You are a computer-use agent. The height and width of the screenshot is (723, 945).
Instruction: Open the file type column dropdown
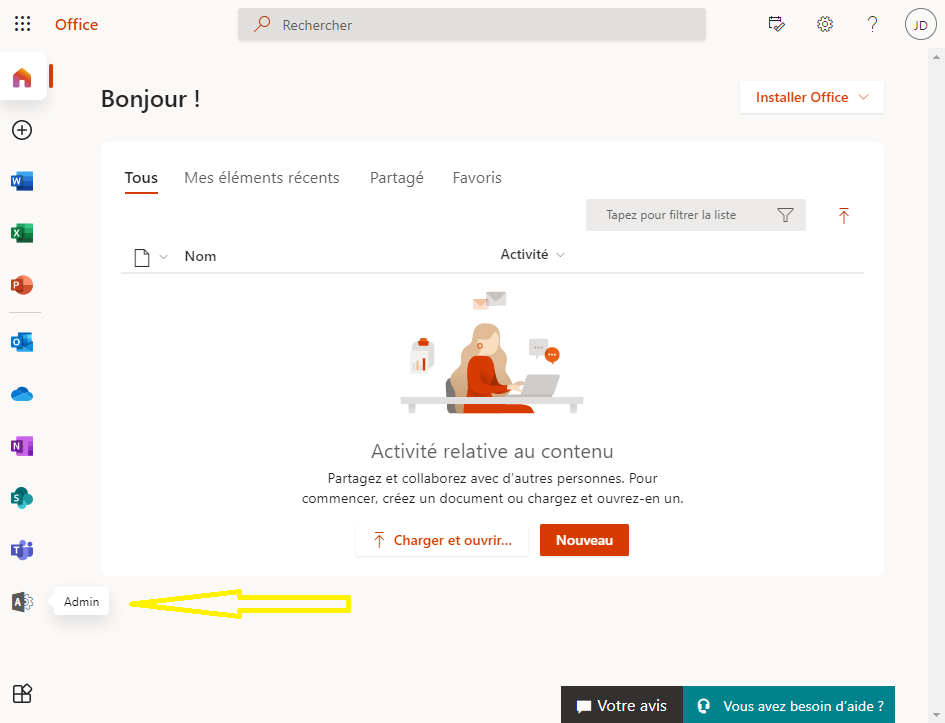pos(151,257)
